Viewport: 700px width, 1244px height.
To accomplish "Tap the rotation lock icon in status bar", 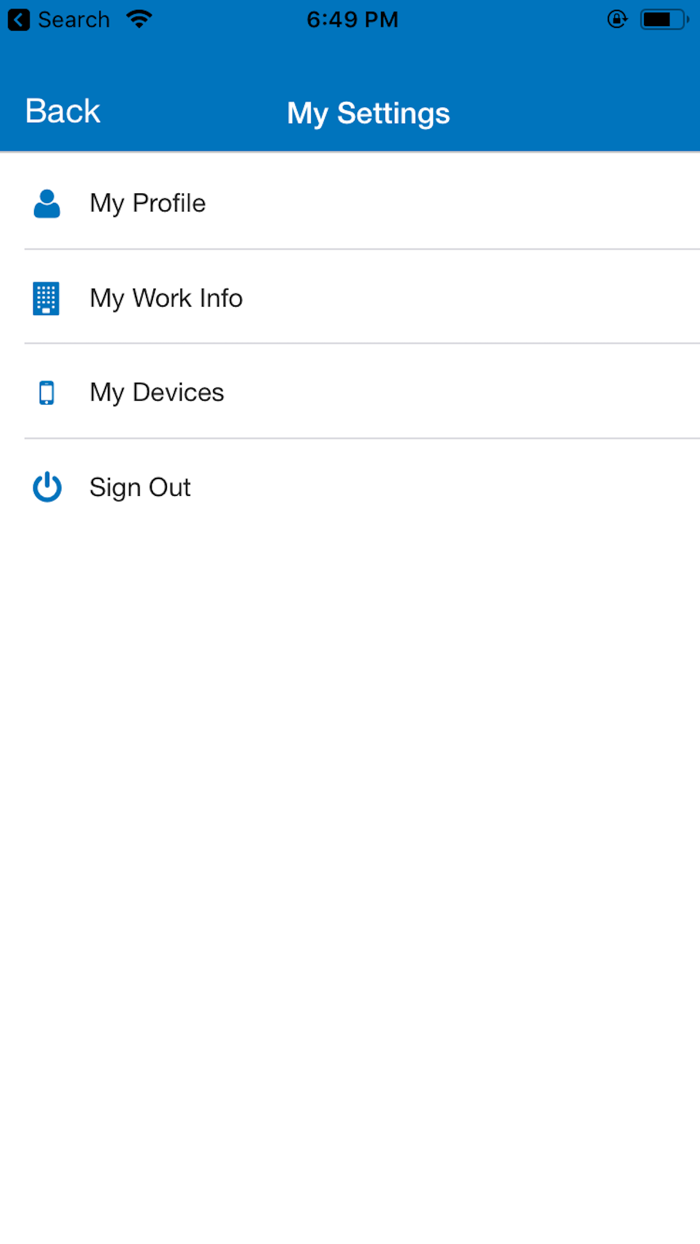I will [617, 19].
